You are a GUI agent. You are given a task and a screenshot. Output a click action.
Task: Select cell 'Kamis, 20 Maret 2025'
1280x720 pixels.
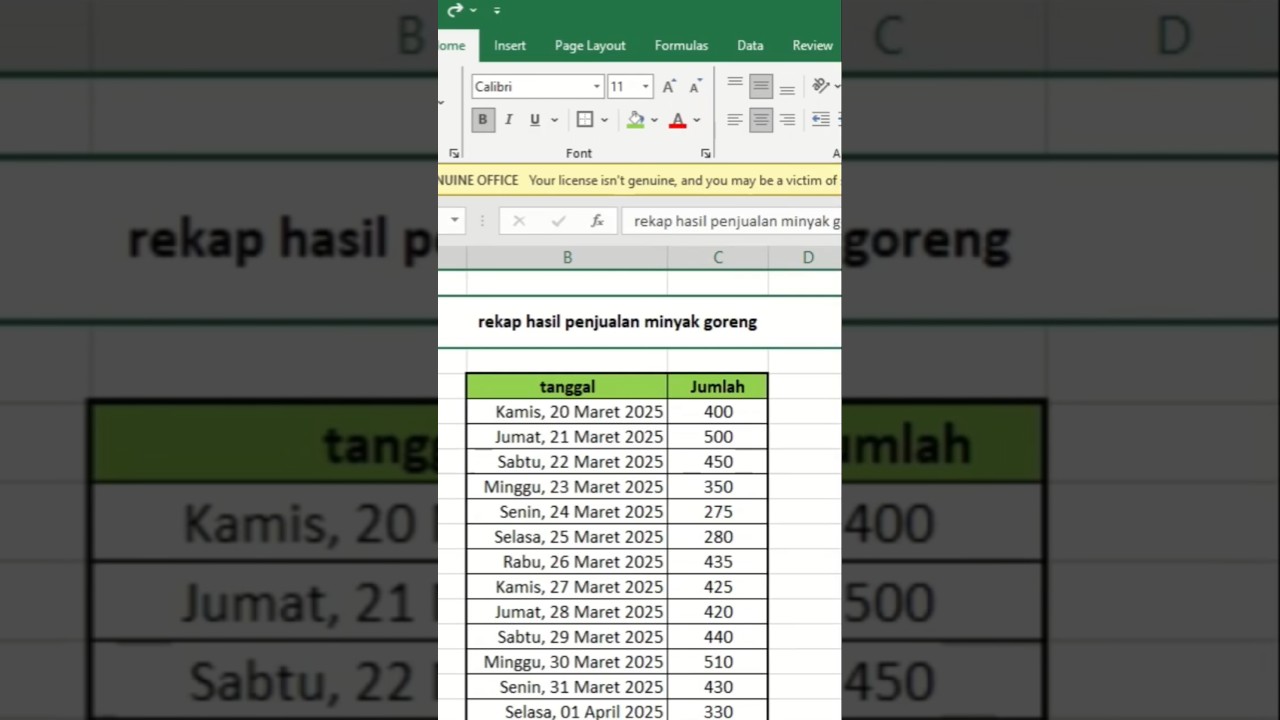(567, 412)
